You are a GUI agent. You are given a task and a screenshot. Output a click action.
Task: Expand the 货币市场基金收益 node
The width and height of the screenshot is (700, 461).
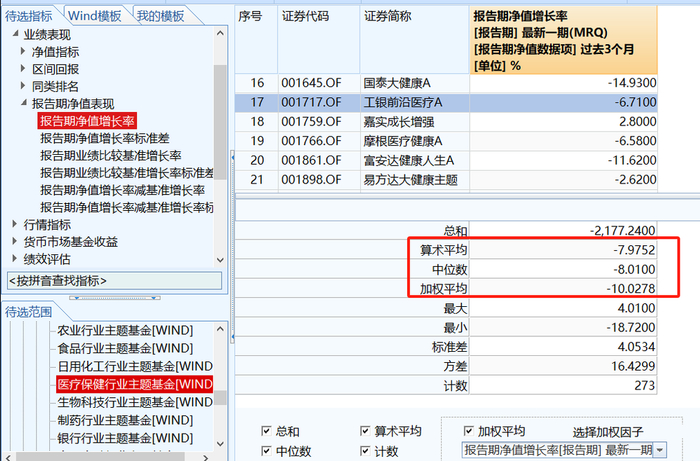click(15, 241)
